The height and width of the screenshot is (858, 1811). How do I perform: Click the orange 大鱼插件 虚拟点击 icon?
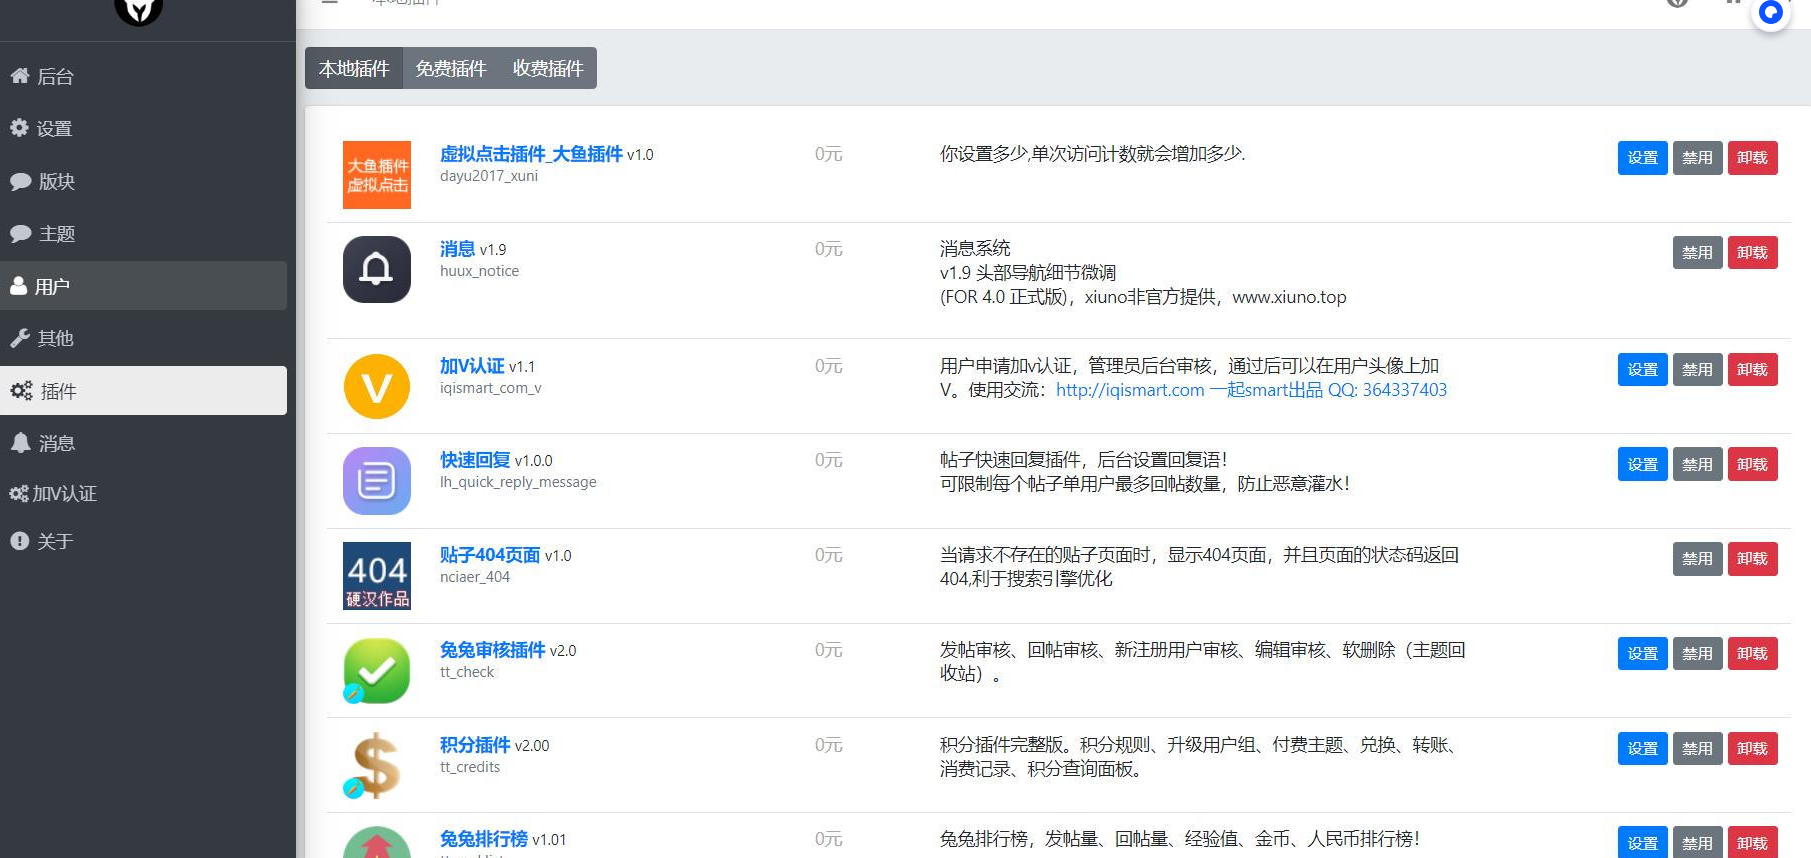(x=376, y=175)
